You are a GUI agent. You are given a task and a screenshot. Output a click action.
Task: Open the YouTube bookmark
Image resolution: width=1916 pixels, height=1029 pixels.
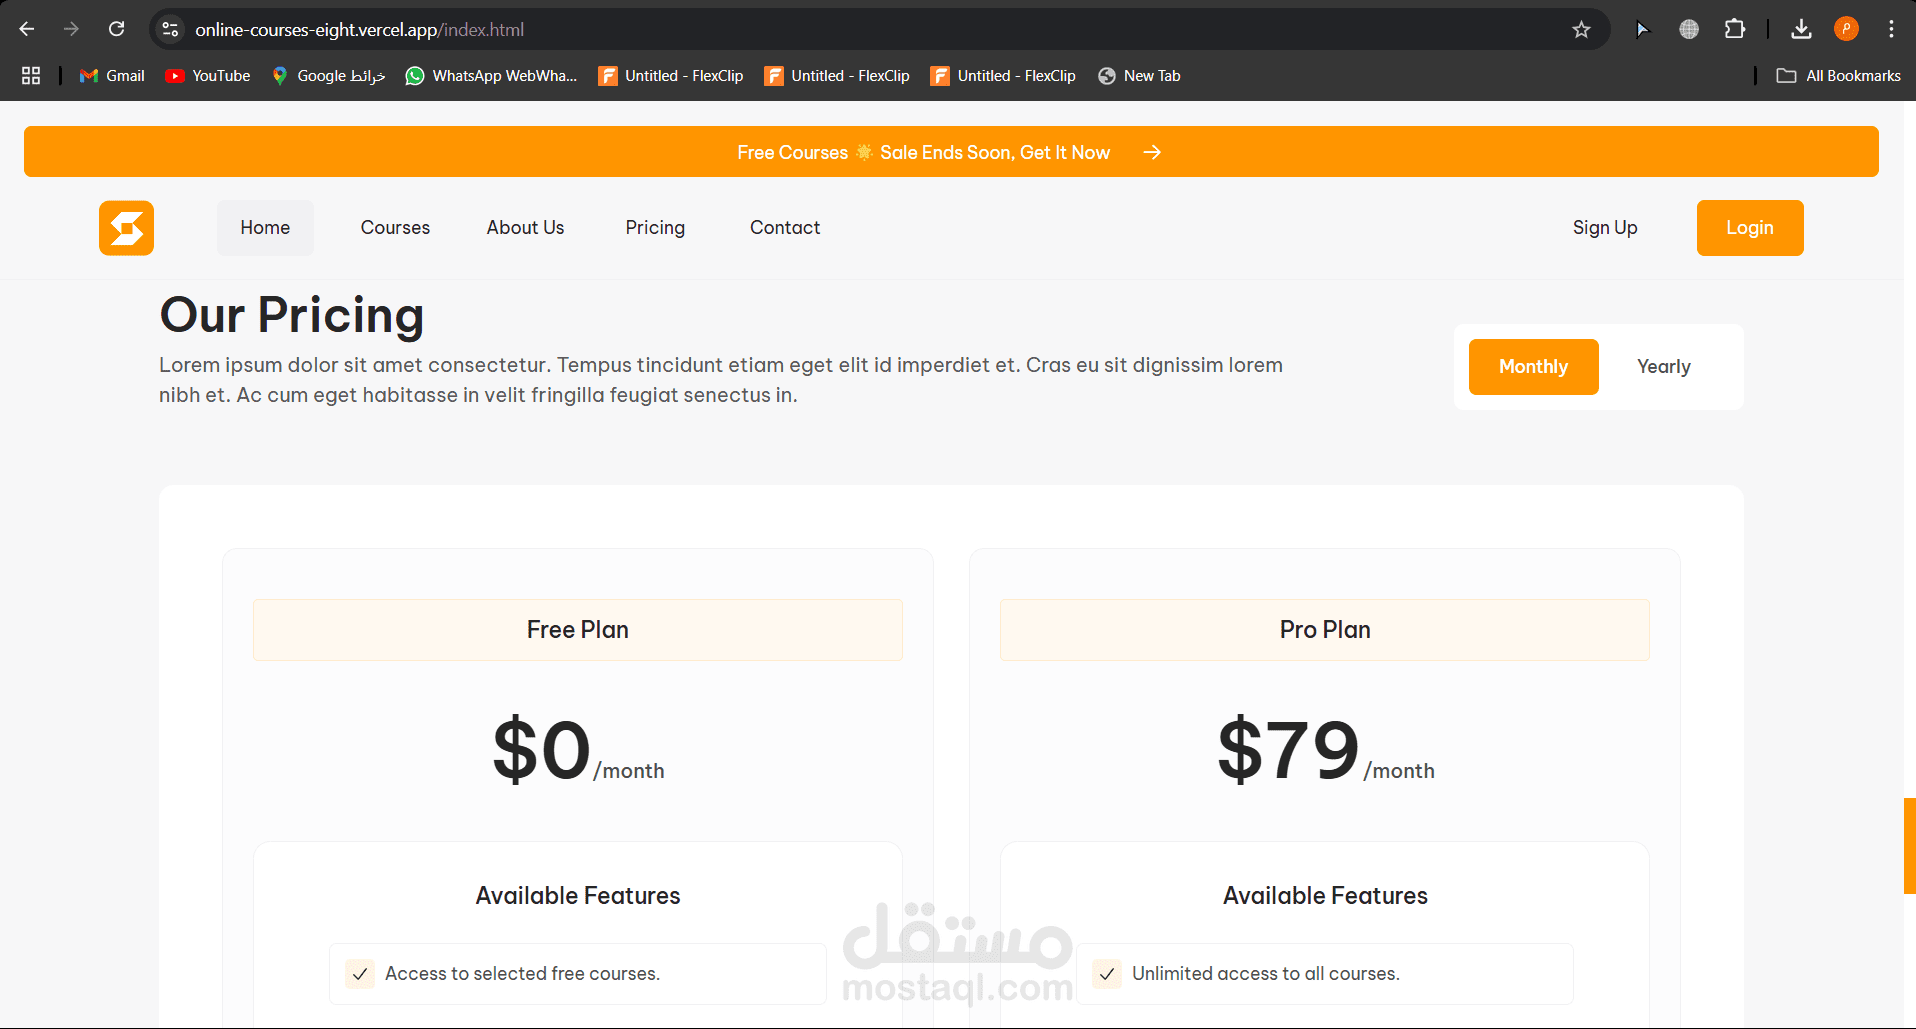point(208,76)
